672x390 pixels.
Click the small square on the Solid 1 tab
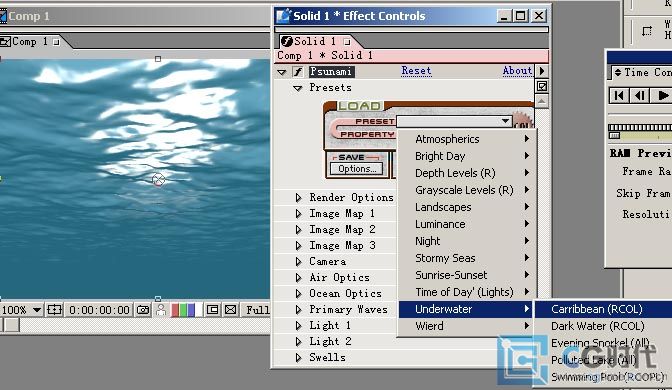347,42
